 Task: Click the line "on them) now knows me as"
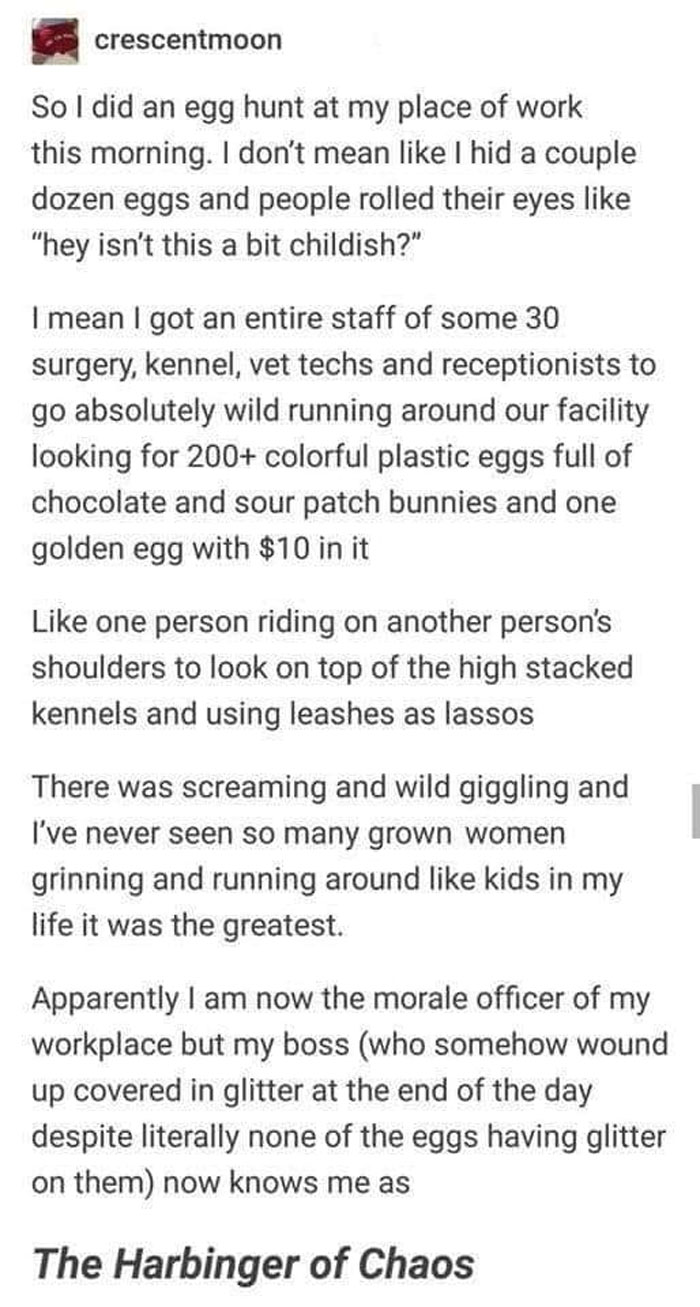click(x=221, y=1182)
